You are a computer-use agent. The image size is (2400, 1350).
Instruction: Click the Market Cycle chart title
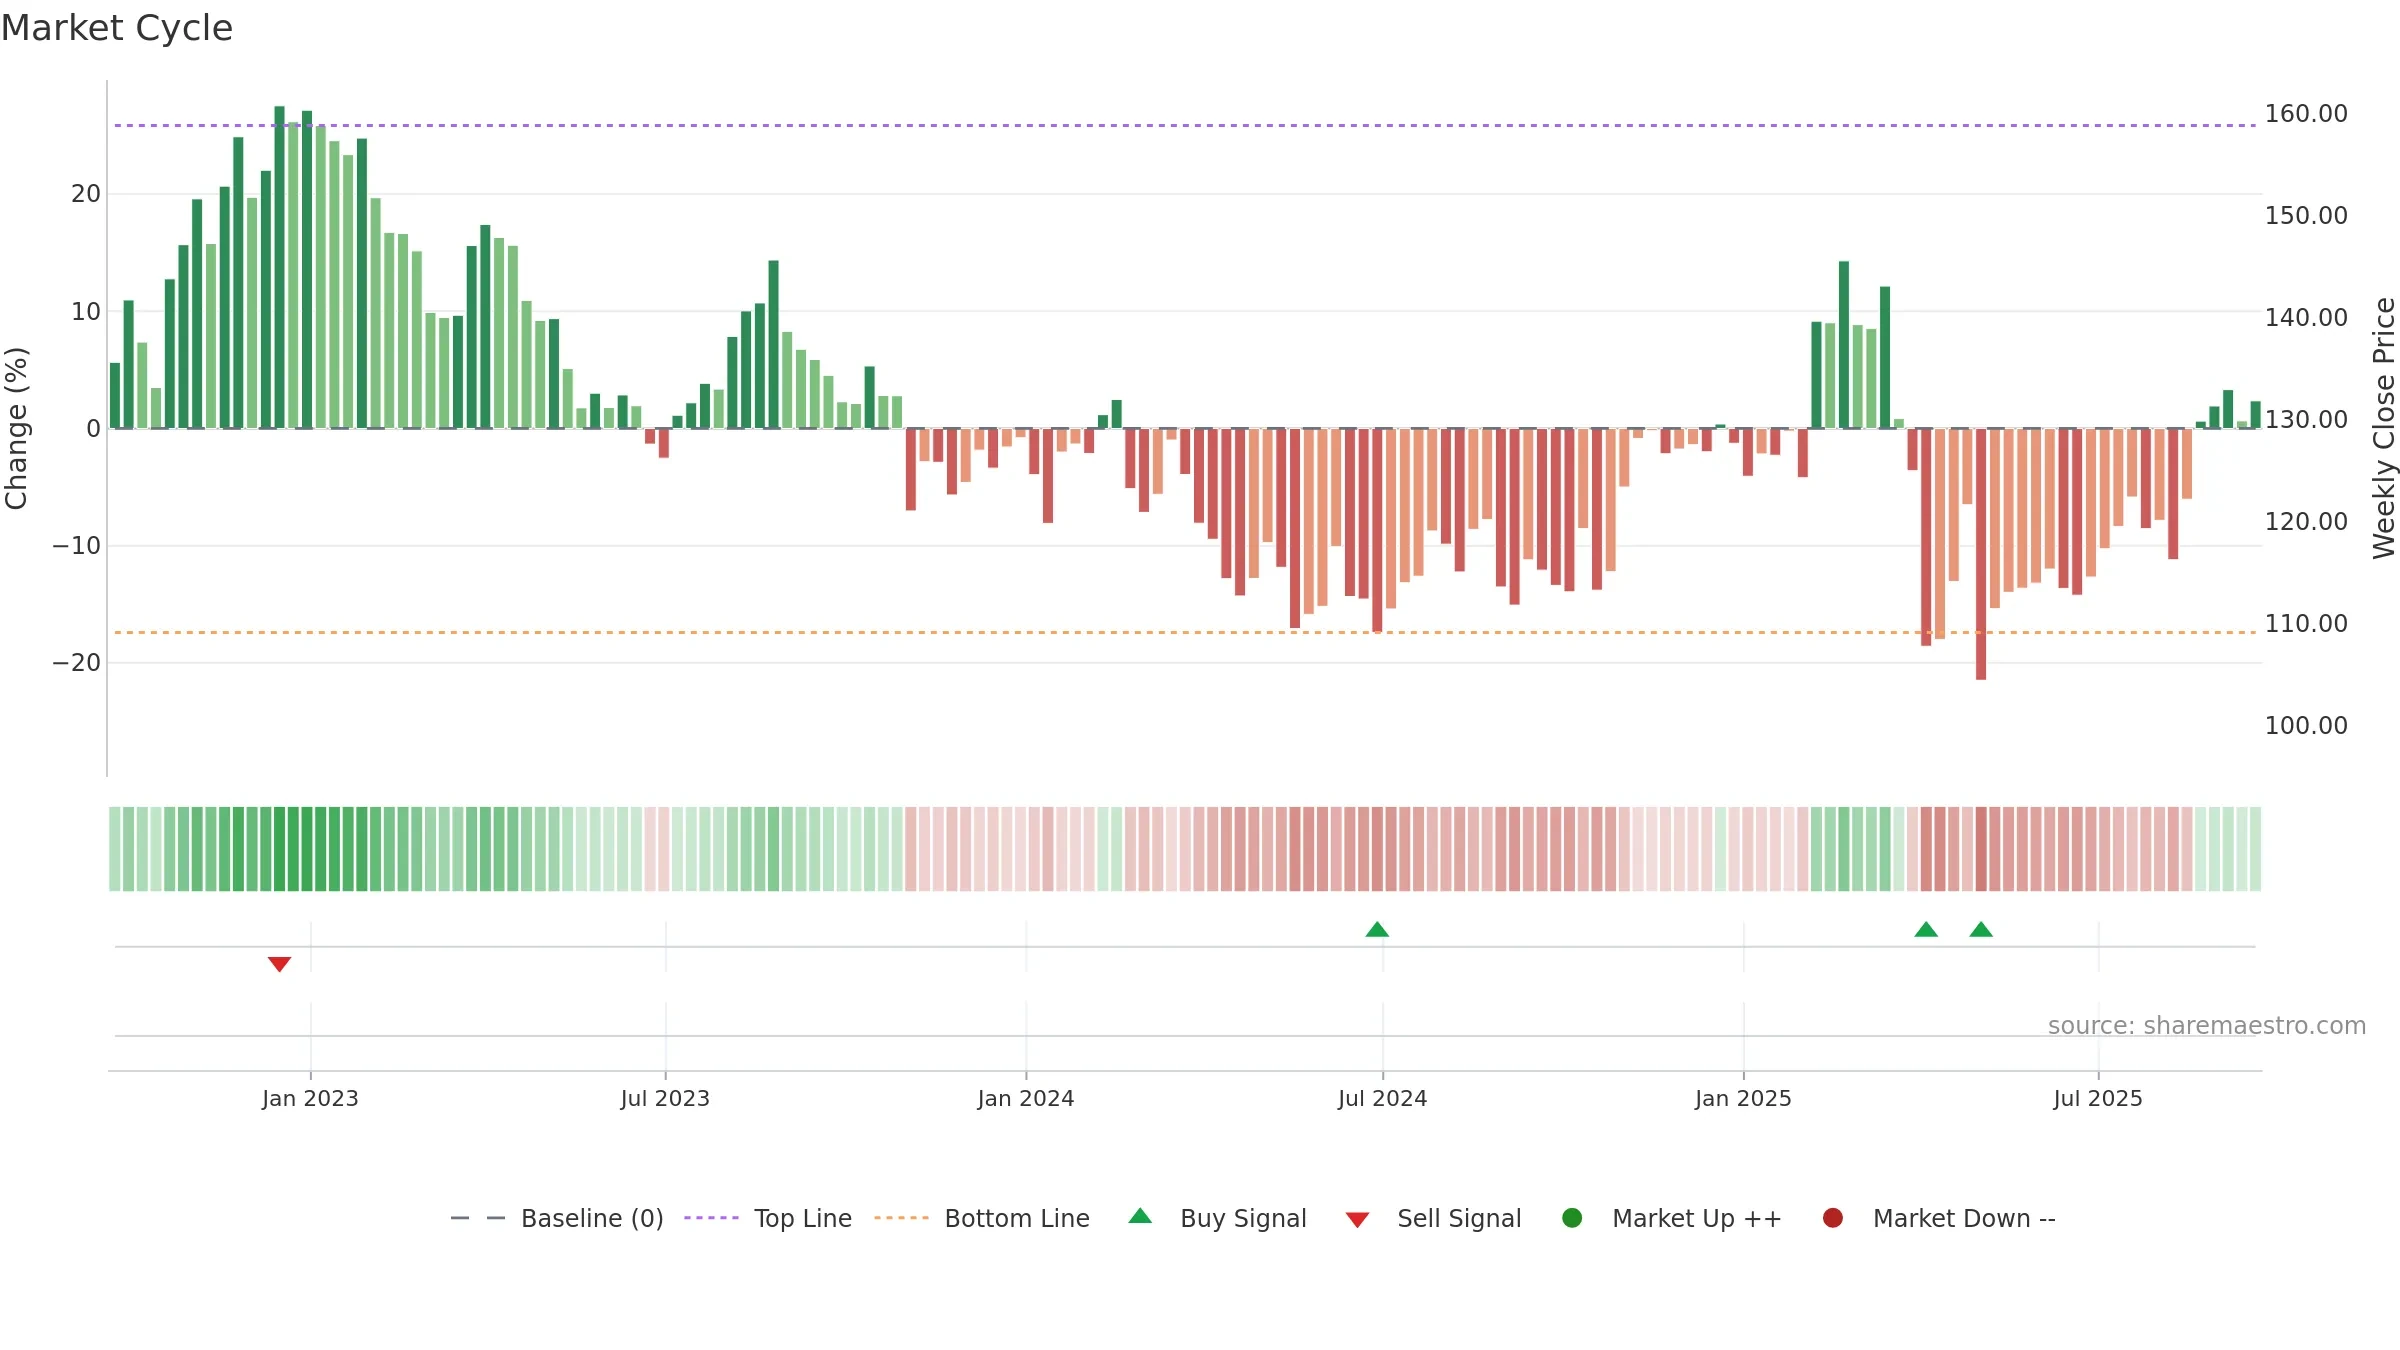point(117,28)
